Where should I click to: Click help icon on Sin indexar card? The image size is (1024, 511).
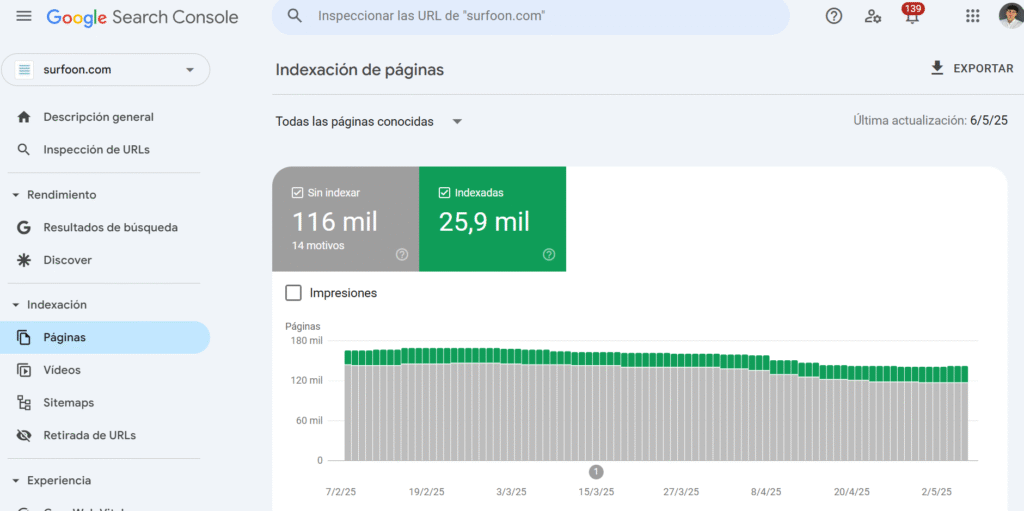pos(402,255)
